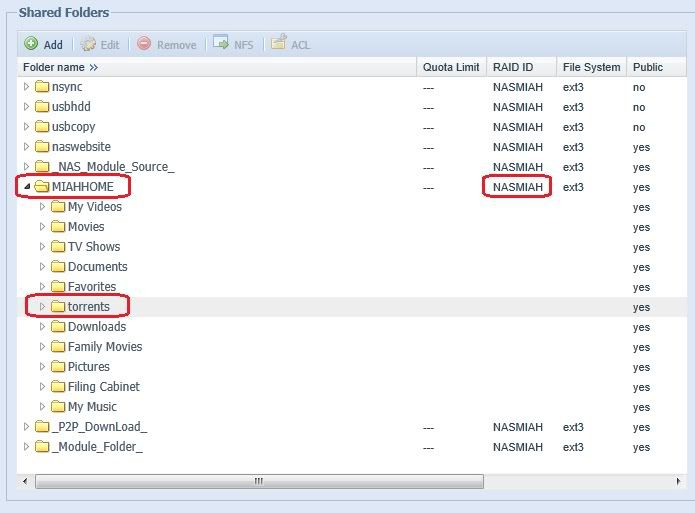Expand the My Videos subfolder
695x513 pixels.
[42, 207]
